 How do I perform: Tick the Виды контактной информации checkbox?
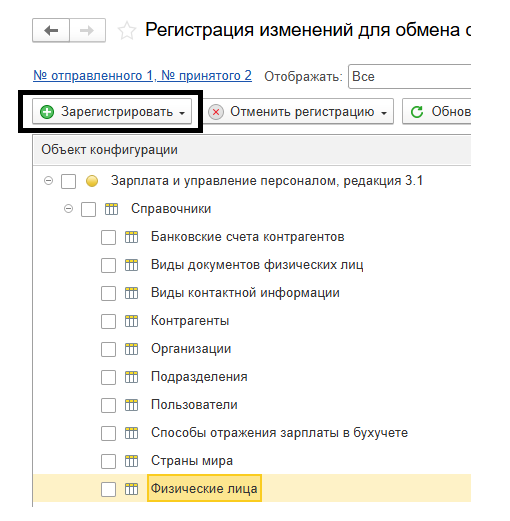pyautogui.click(x=108, y=294)
